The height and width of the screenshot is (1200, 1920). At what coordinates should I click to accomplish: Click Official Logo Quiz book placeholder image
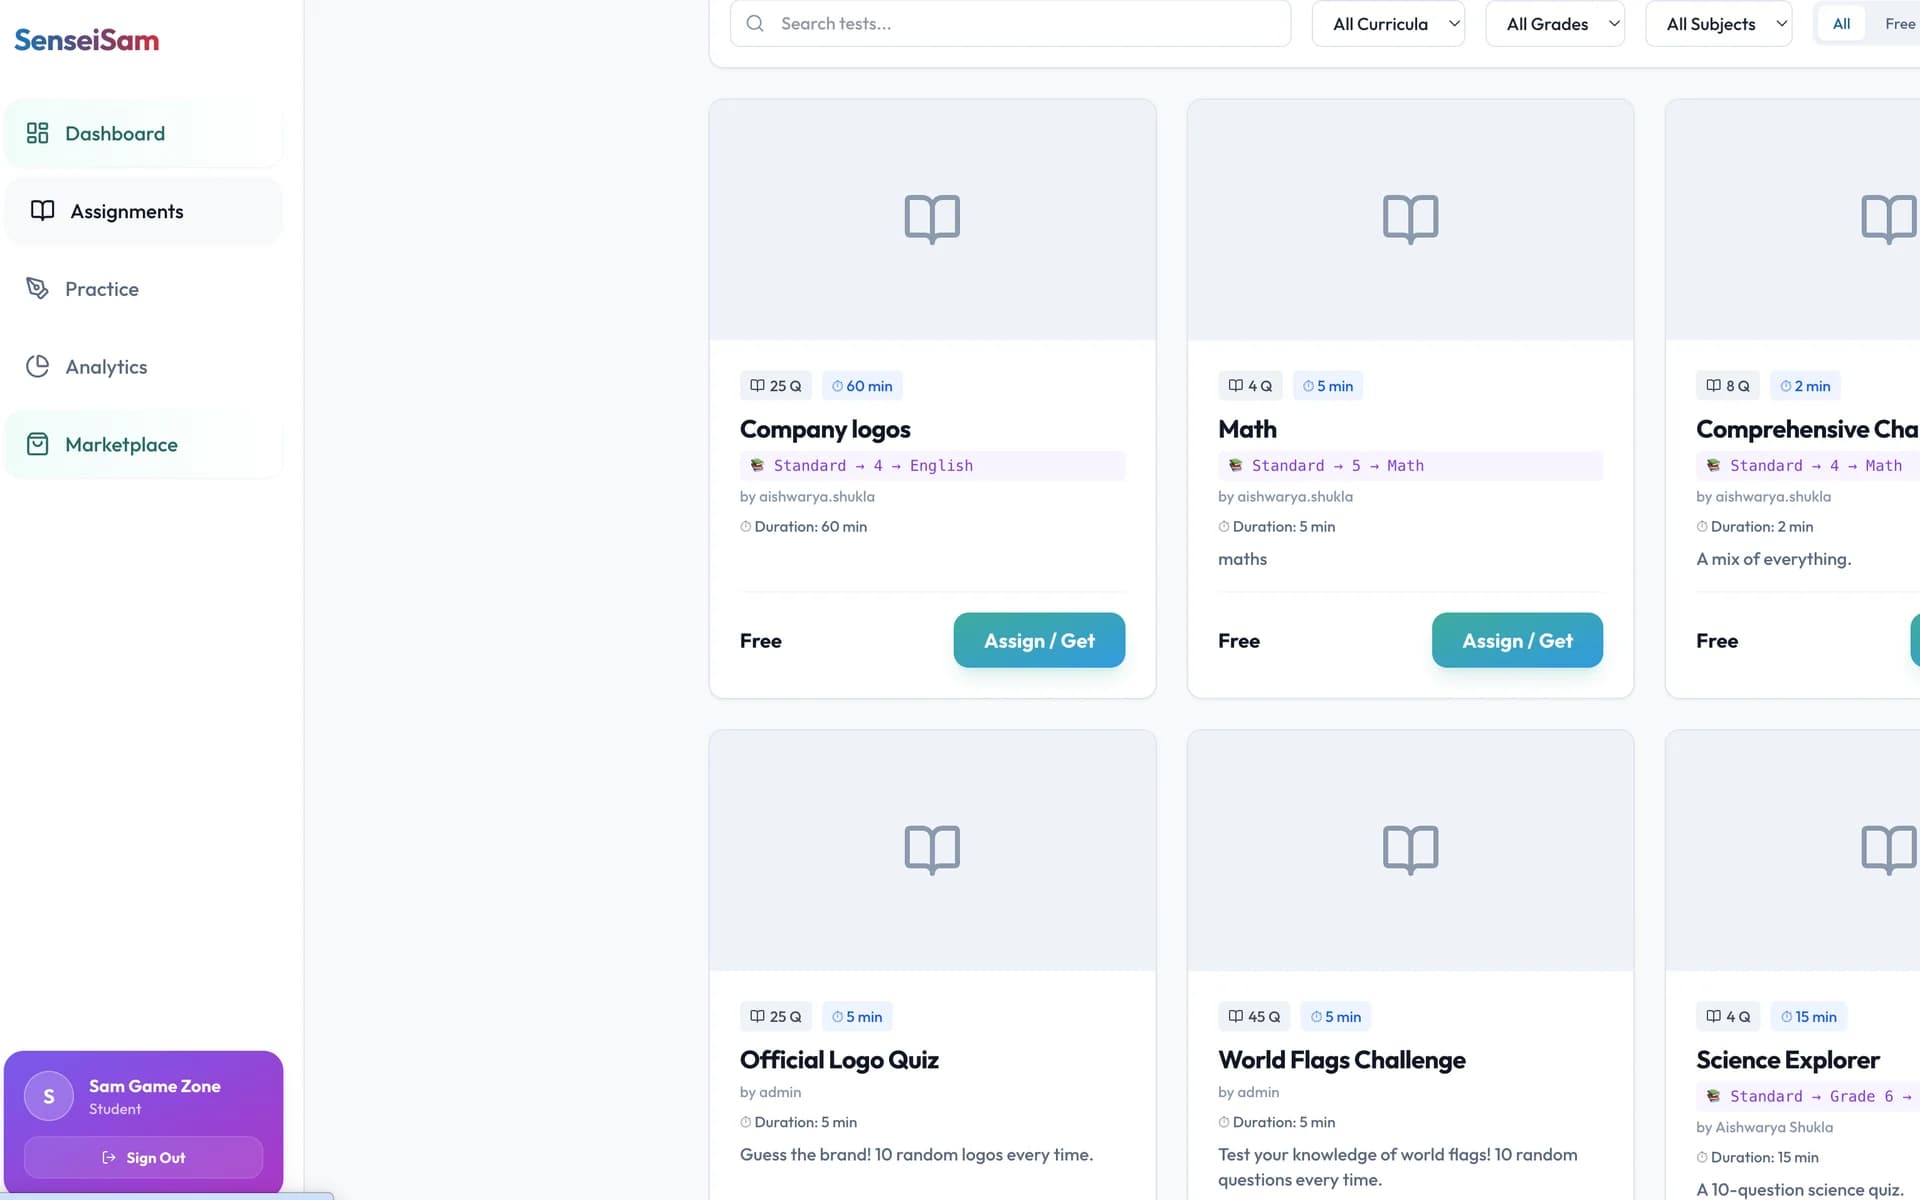point(932,850)
